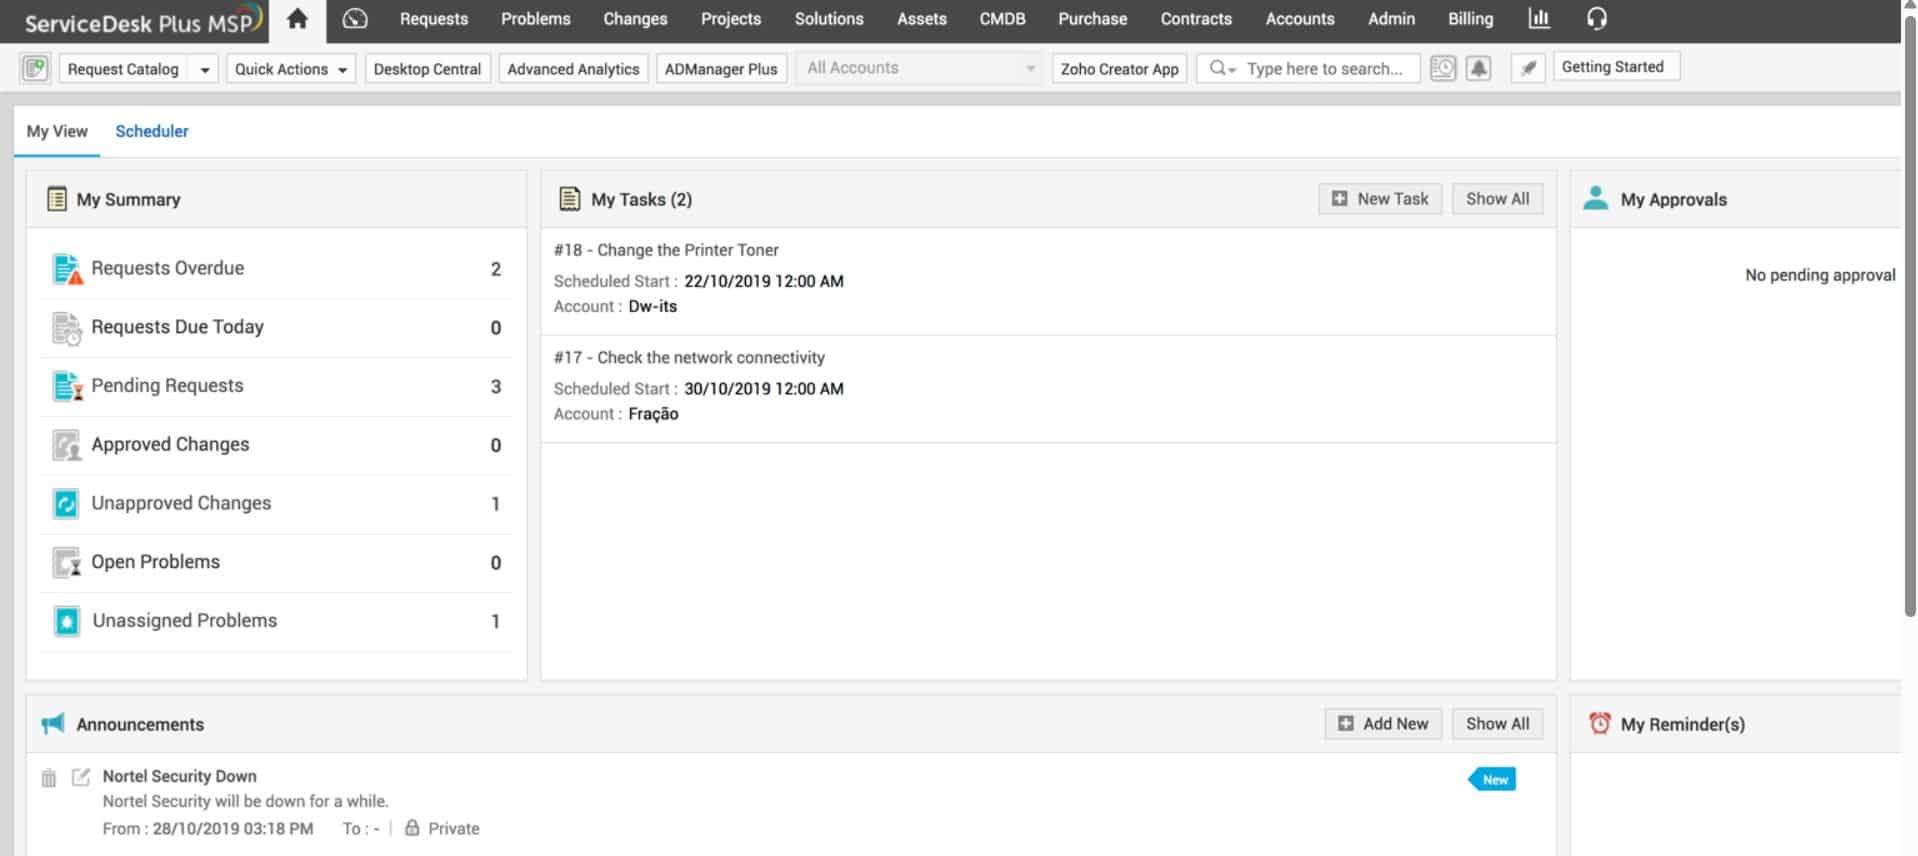Screen dimensions: 1918x856
Task: Expand the Request Catalog dropdown arrow
Action: click(204, 69)
